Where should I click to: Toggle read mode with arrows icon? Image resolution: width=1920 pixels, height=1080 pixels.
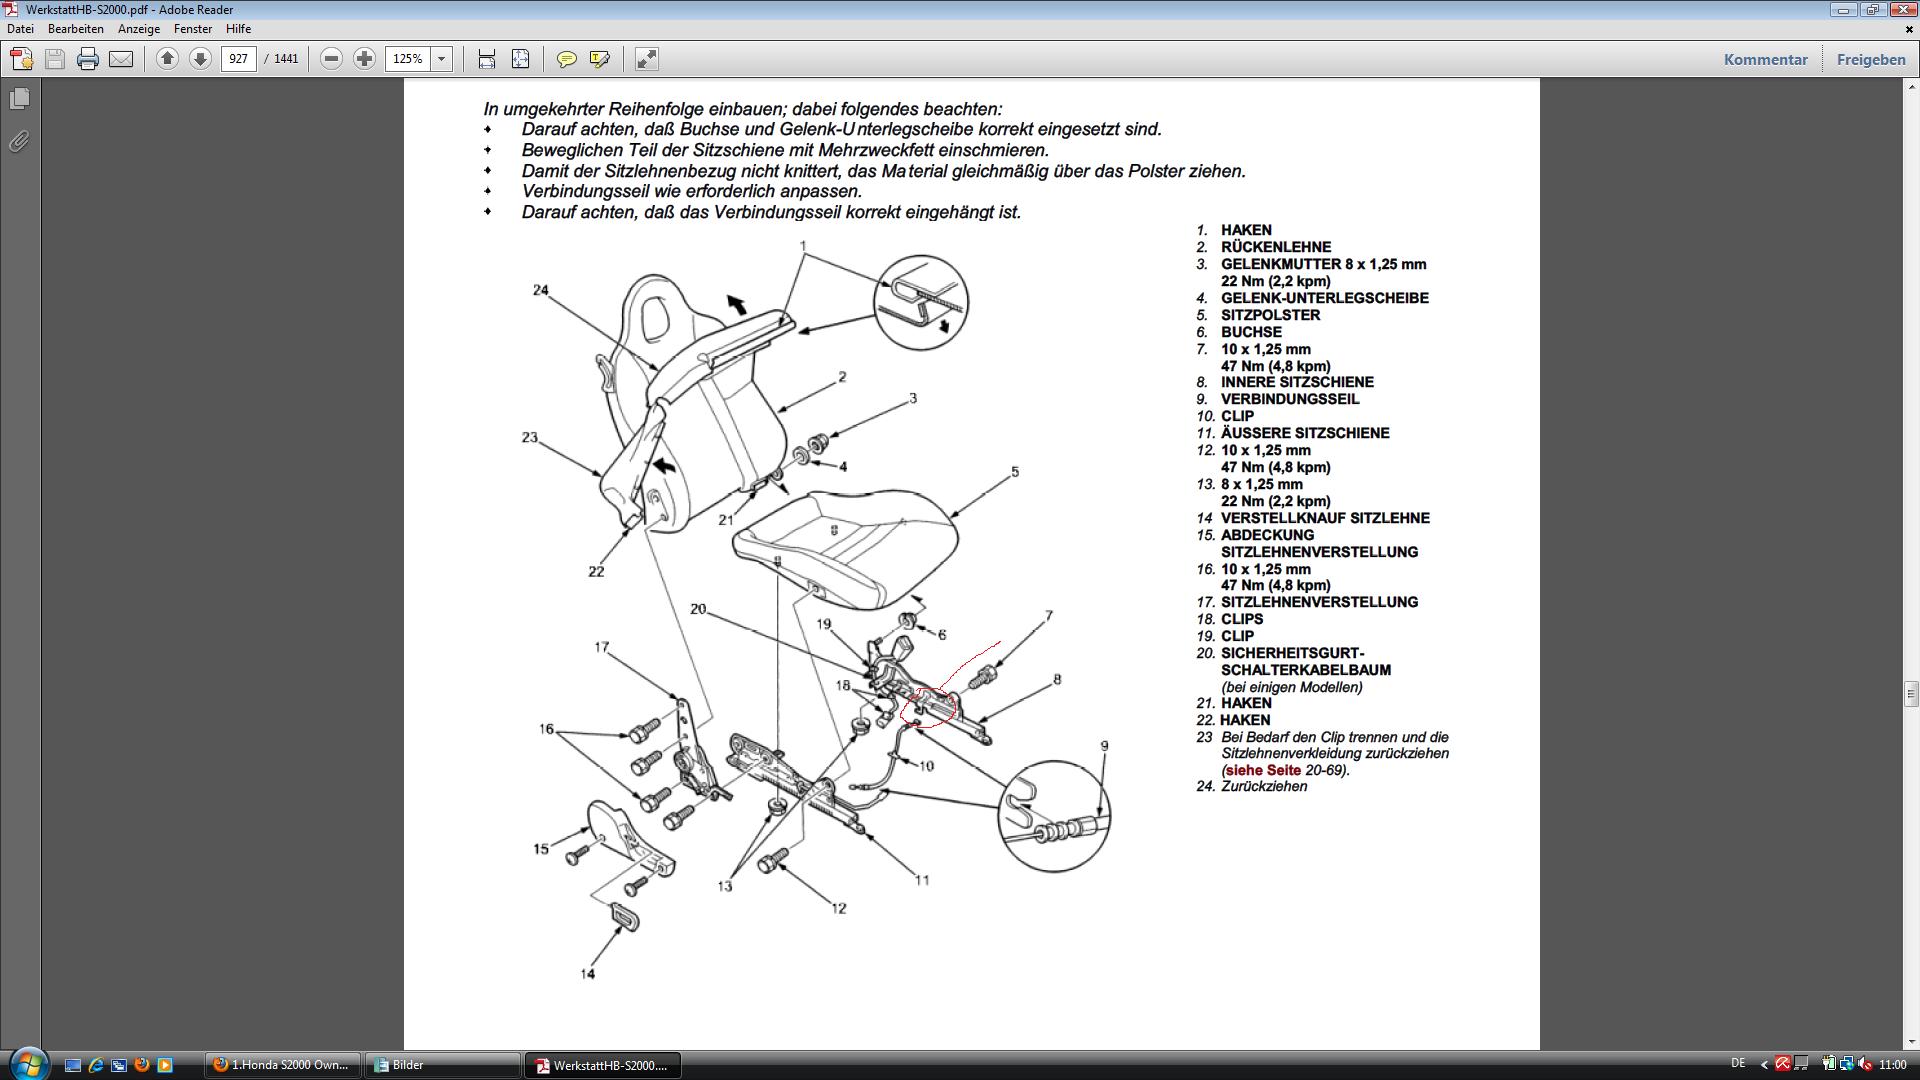[x=647, y=59]
